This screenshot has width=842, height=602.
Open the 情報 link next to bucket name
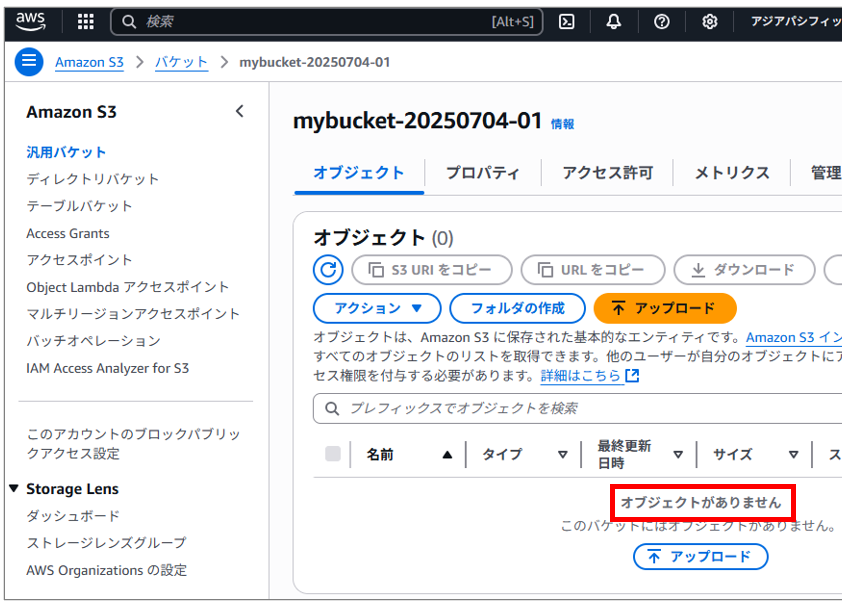point(562,124)
